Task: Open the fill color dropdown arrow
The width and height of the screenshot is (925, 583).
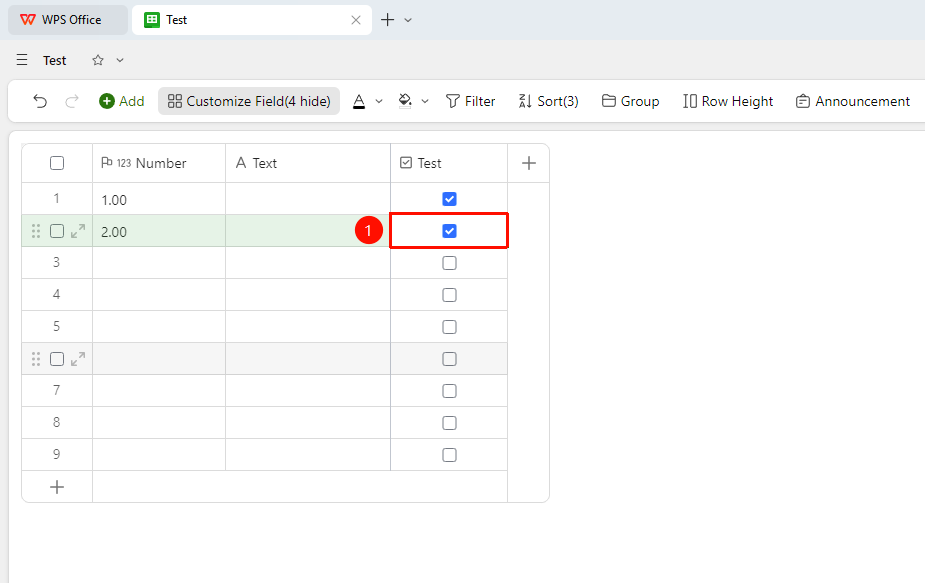Action: tap(425, 101)
